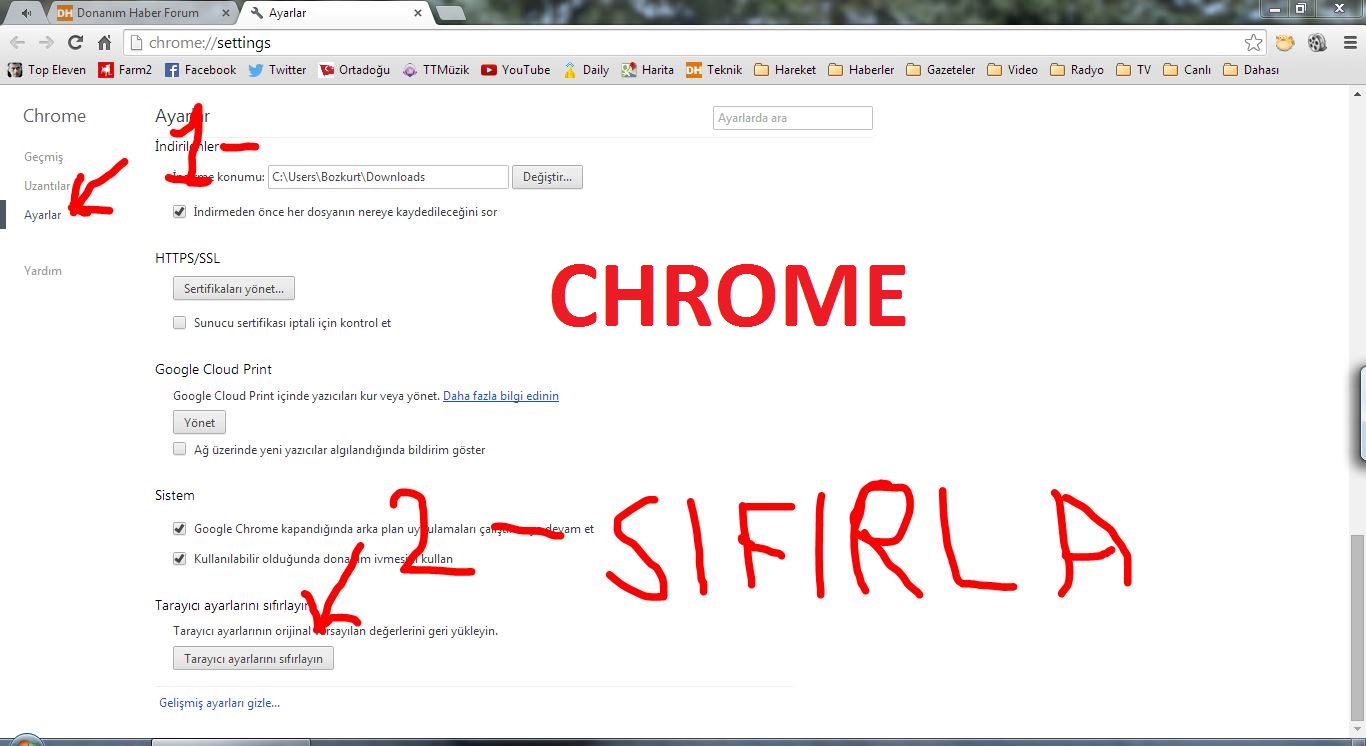Image resolution: width=1366 pixels, height=746 pixels.
Task: Click the Yönet button under Cloud Print
Action: (200, 423)
